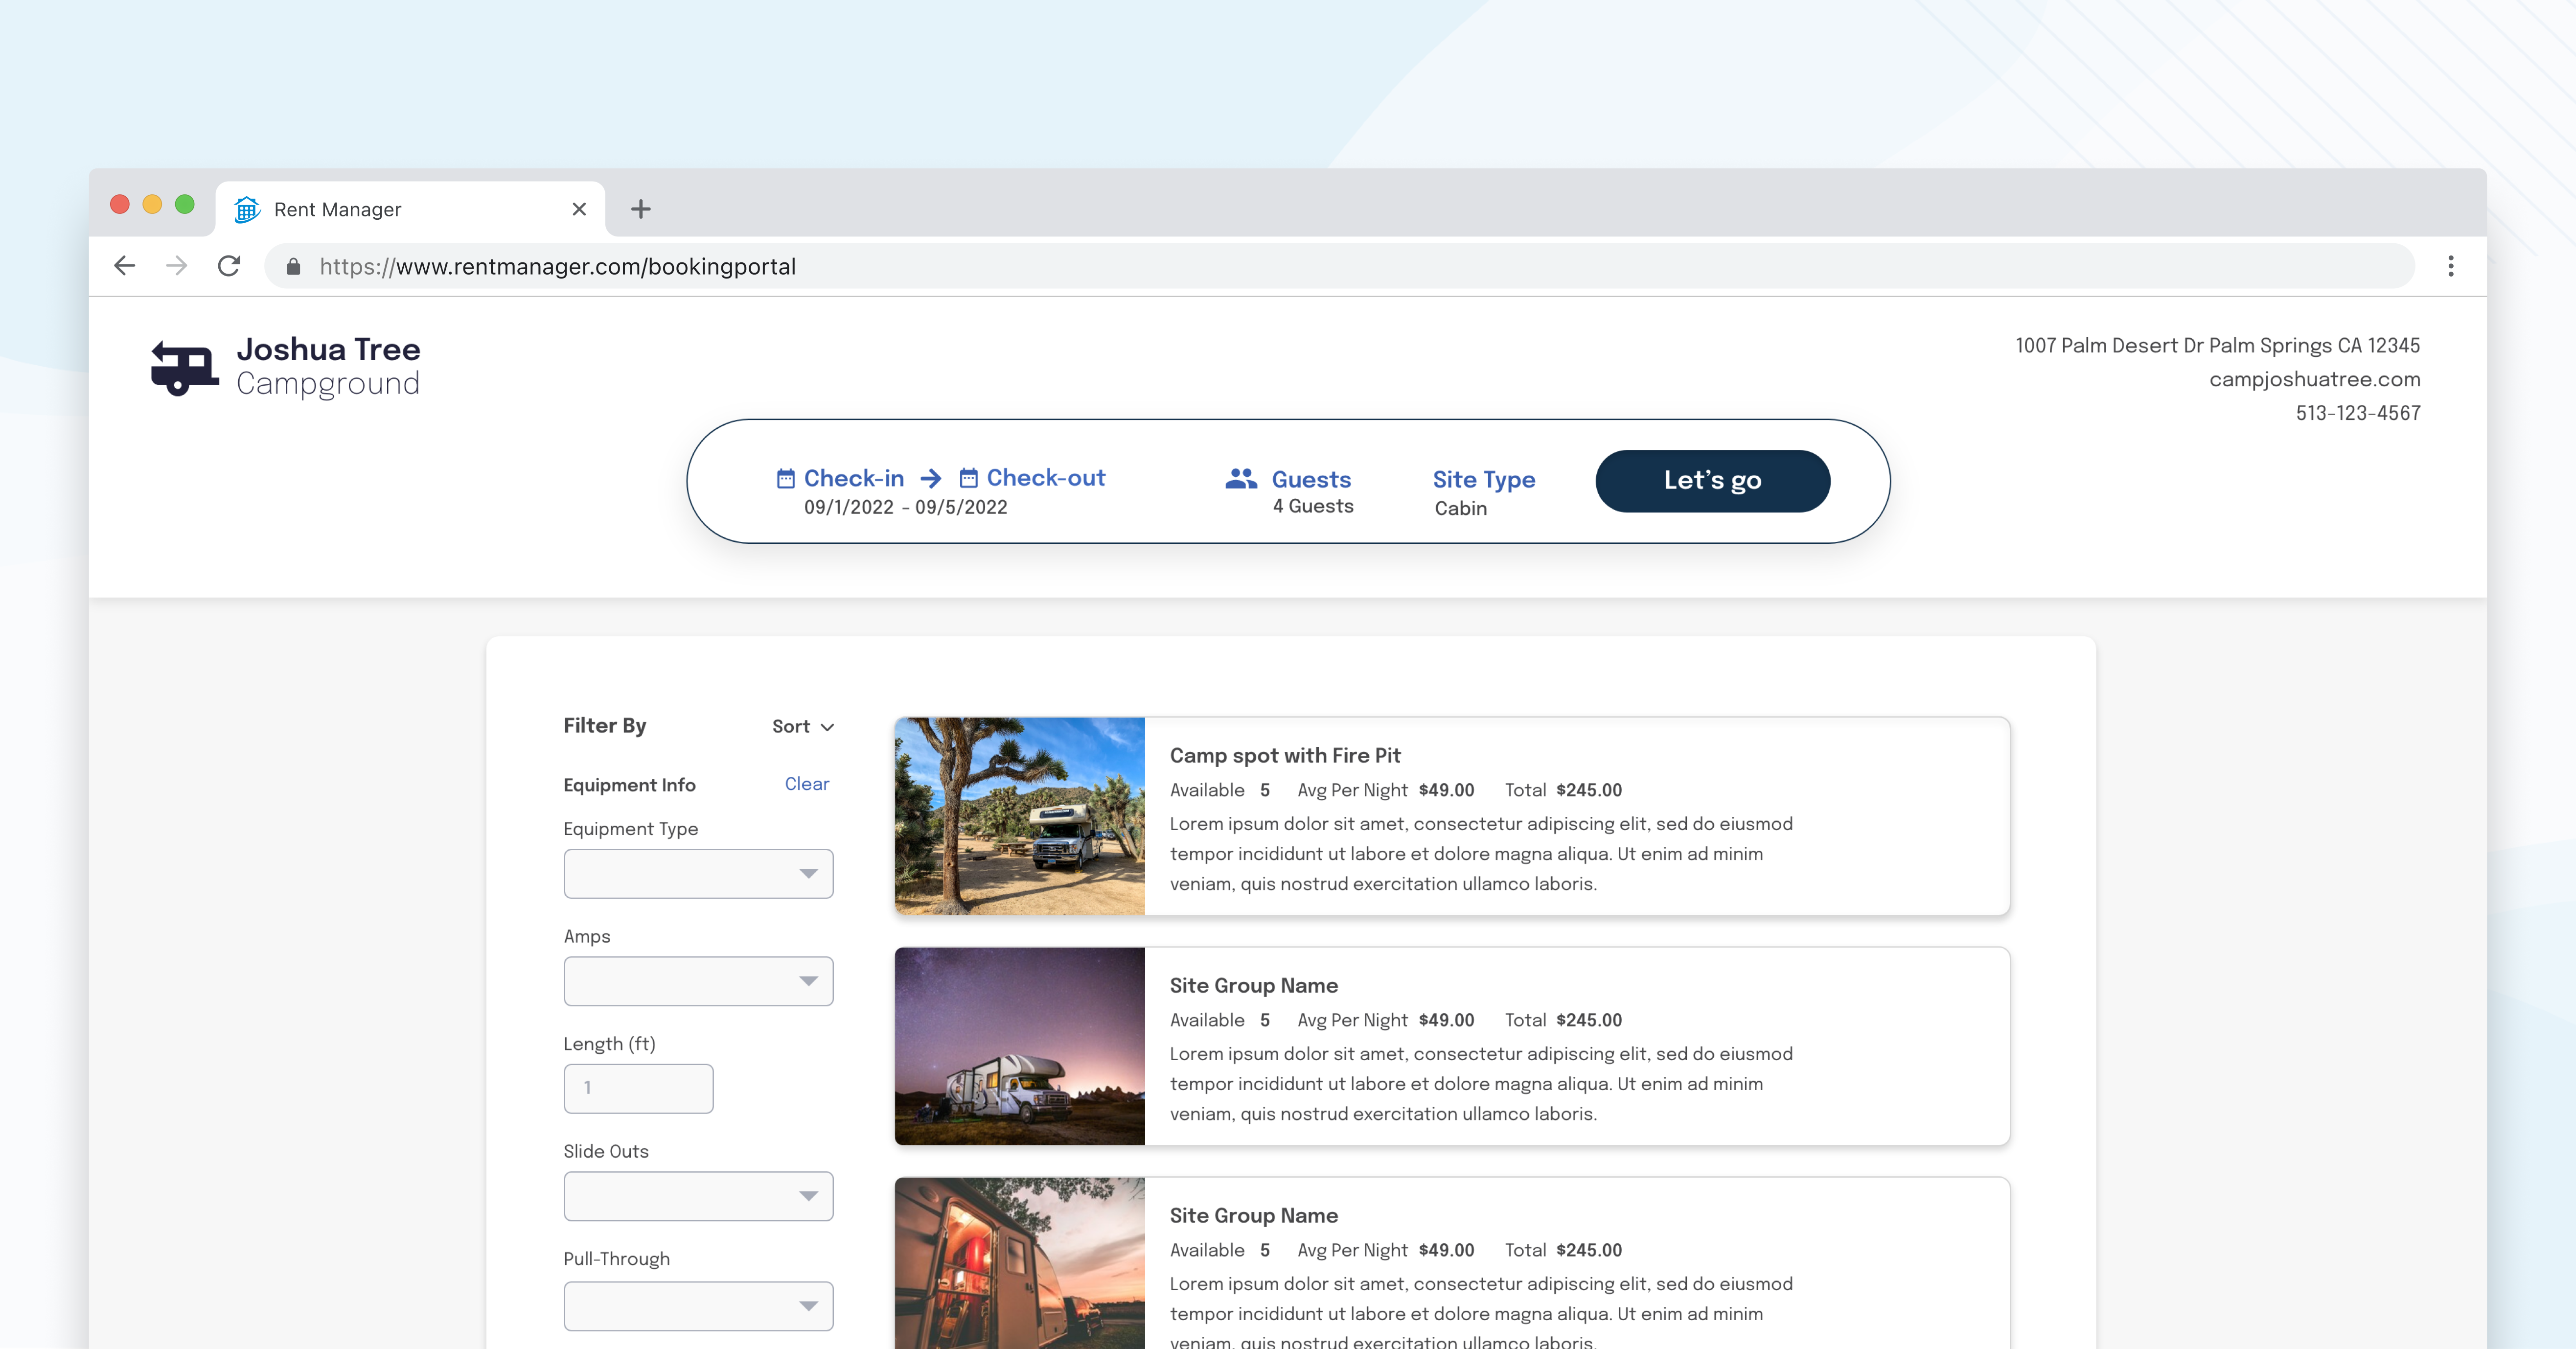The height and width of the screenshot is (1349, 2576).
Task: Click the campjoshuatree.com website link
Action: (x=2314, y=379)
